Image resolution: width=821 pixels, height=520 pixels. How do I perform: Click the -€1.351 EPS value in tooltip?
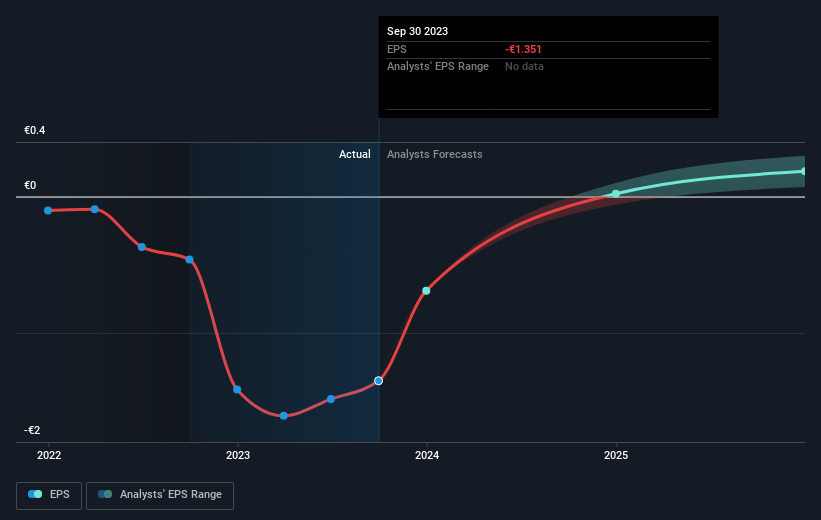tap(523, 49)
